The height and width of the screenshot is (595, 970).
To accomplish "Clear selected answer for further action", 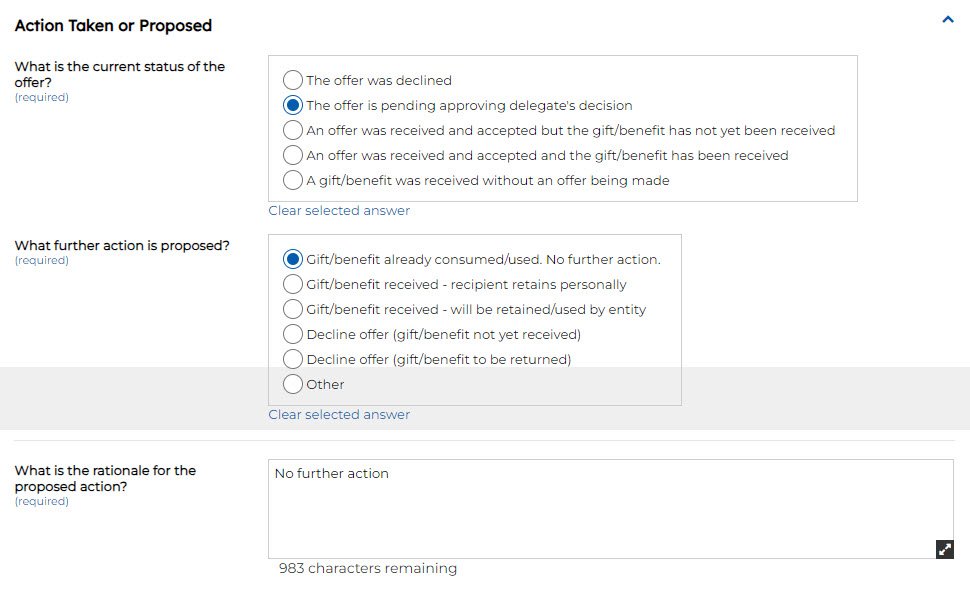I will click(339, 415).
